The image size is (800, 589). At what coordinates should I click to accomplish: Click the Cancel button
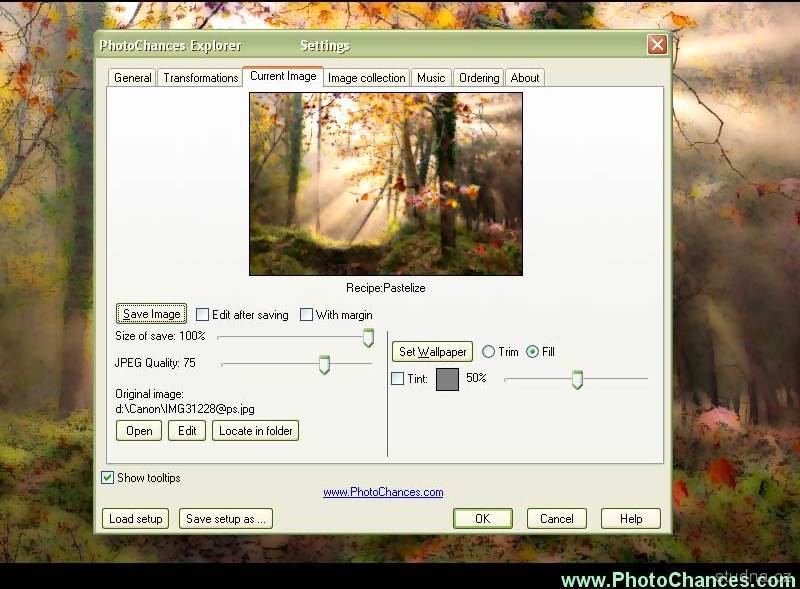click(x=557, y=519)
